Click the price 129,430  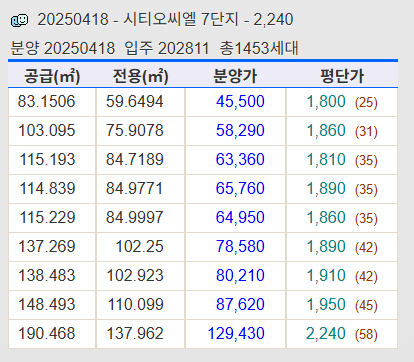pos(236,333)
